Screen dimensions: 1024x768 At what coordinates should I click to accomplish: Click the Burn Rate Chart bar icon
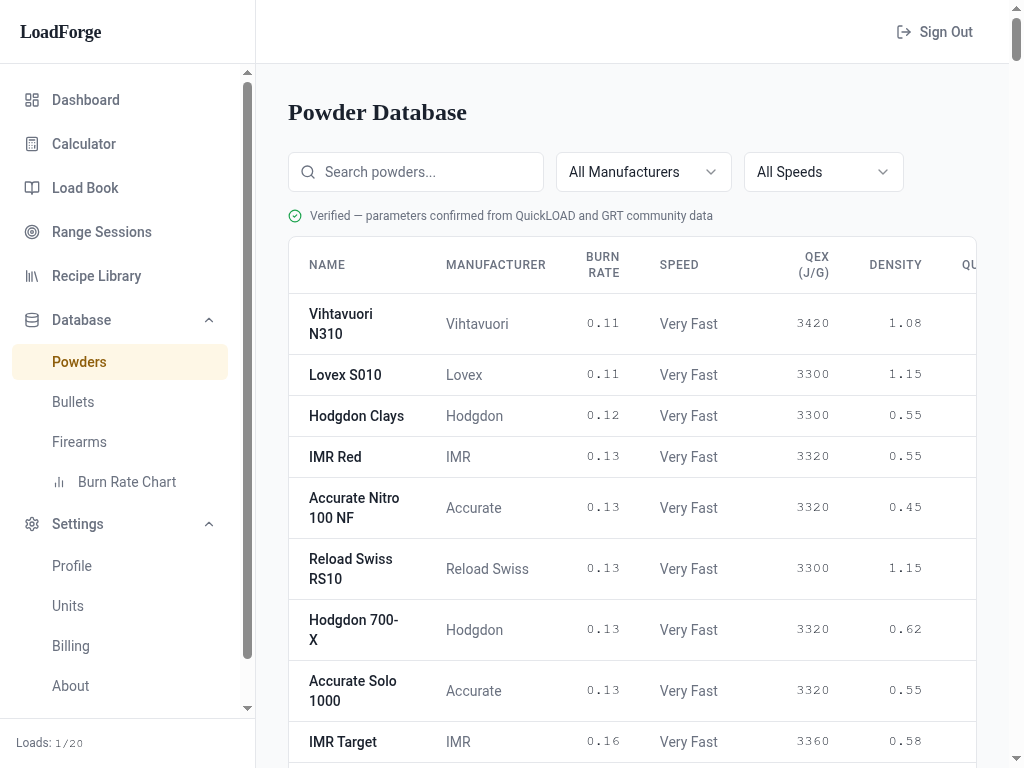click(x=59, y=482)
